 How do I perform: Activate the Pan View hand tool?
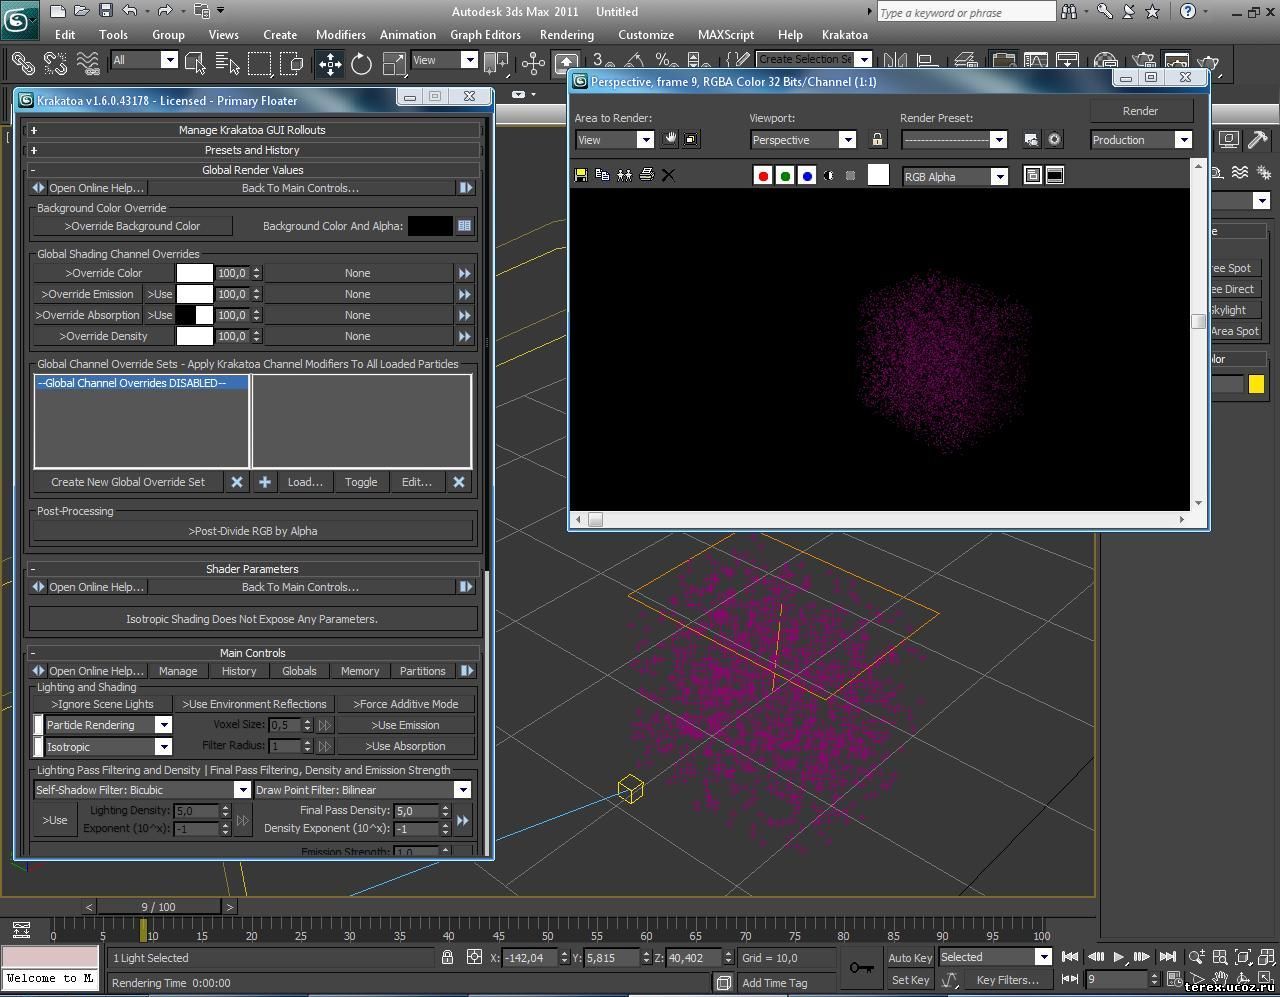click(1220, 979)
